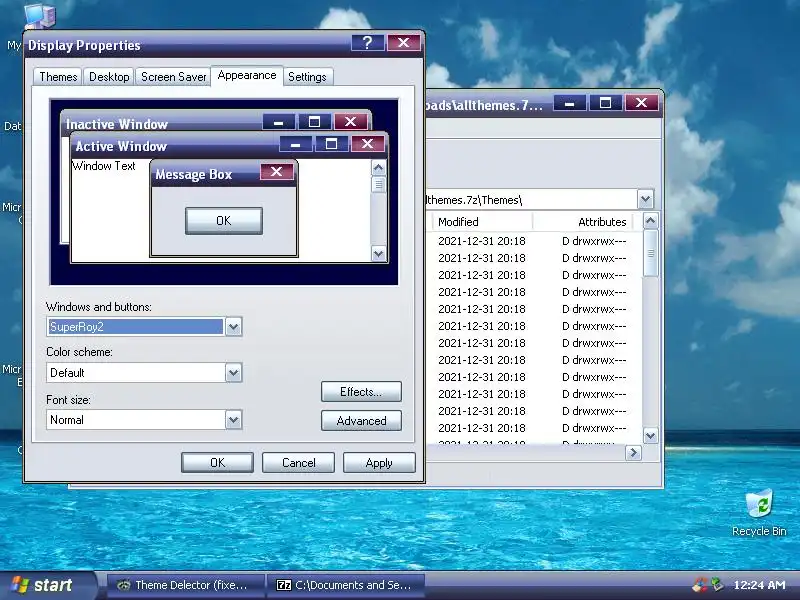Click the Recycle Bin desktop icon
The image size is (800, 600).
point(759,512)
